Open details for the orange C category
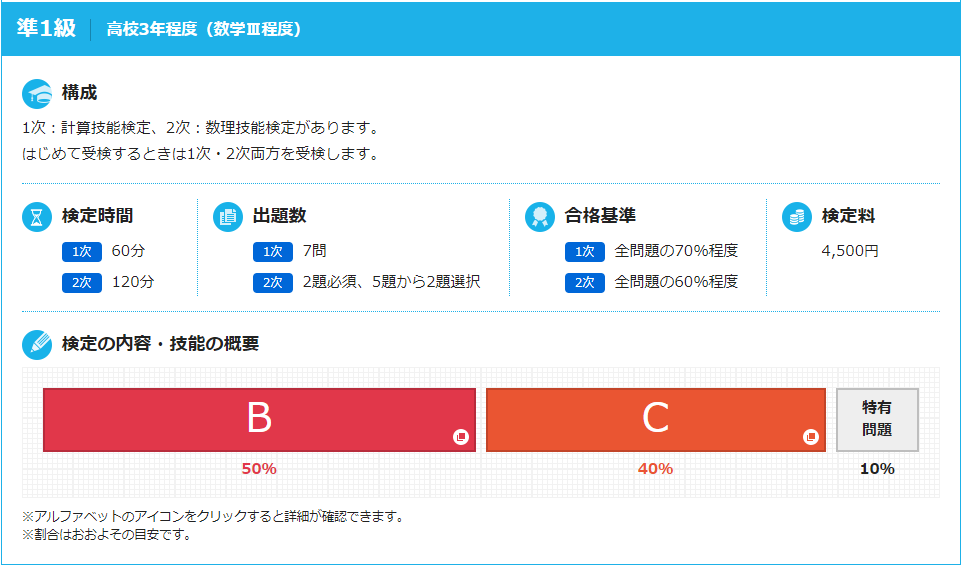This screenshot has height=565, width=965. pos(655,419)
